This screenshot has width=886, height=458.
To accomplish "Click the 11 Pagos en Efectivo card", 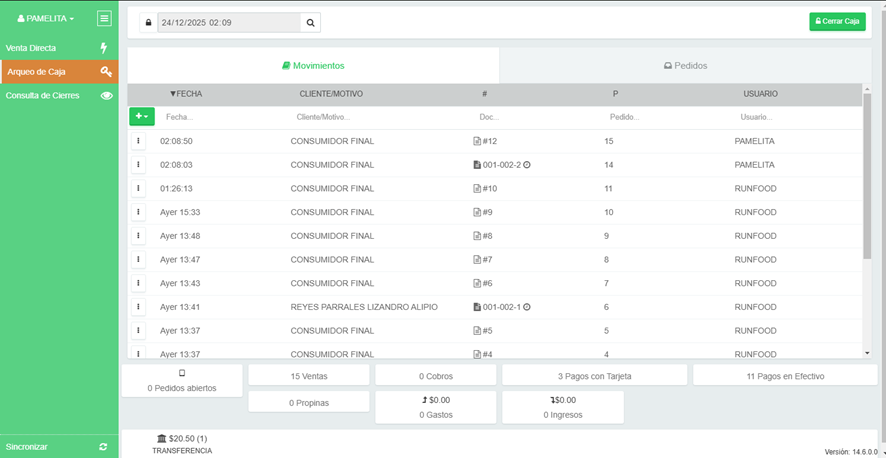I will coord(785,375).
